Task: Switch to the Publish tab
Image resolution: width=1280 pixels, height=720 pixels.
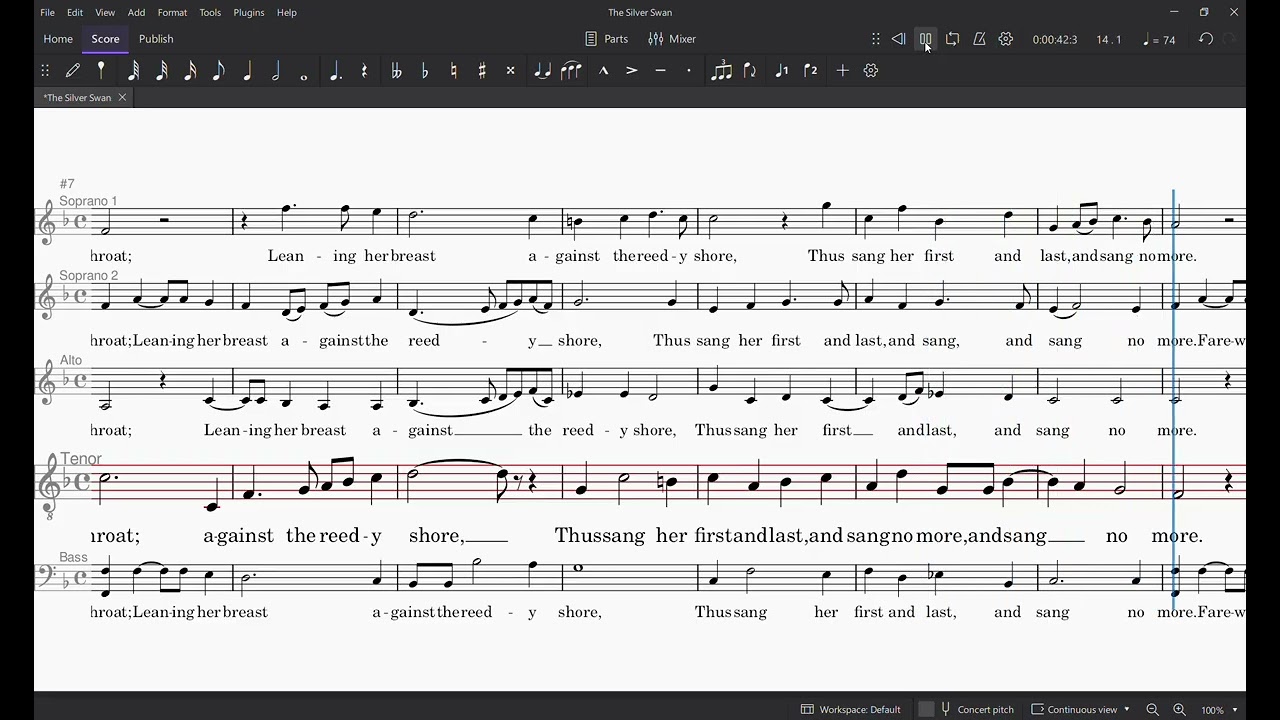Action: 156,39
